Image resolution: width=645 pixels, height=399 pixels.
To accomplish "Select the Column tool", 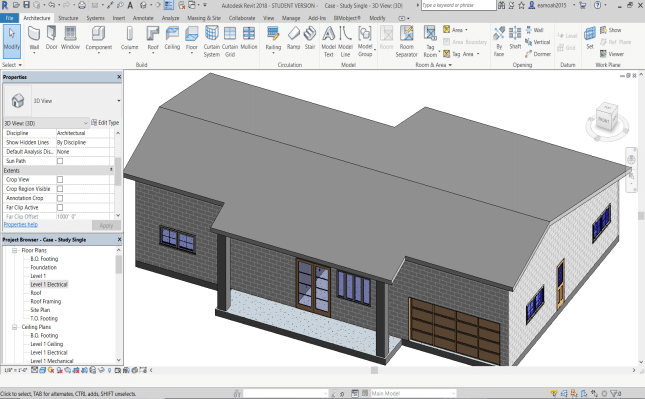I will pyautogui.click(x=130, y=38).
